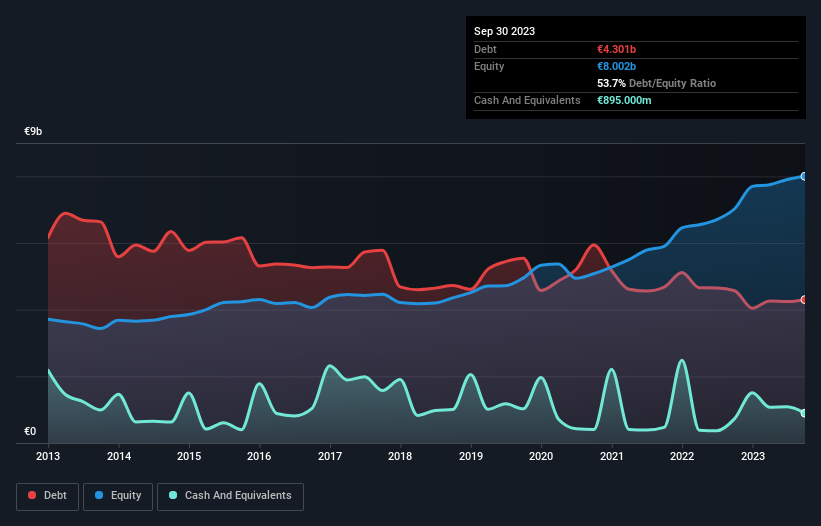Click the 2013 x-axis label

pyautogui.click(x=48, y=456)
